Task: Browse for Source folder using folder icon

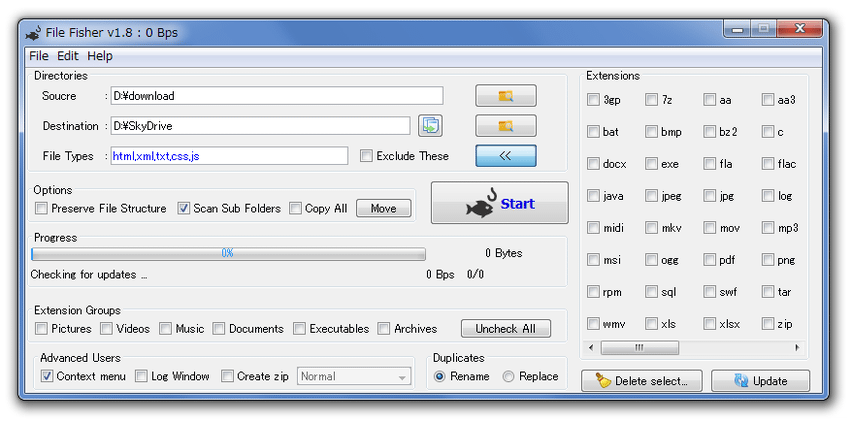Action: click(x=505, y=96)
